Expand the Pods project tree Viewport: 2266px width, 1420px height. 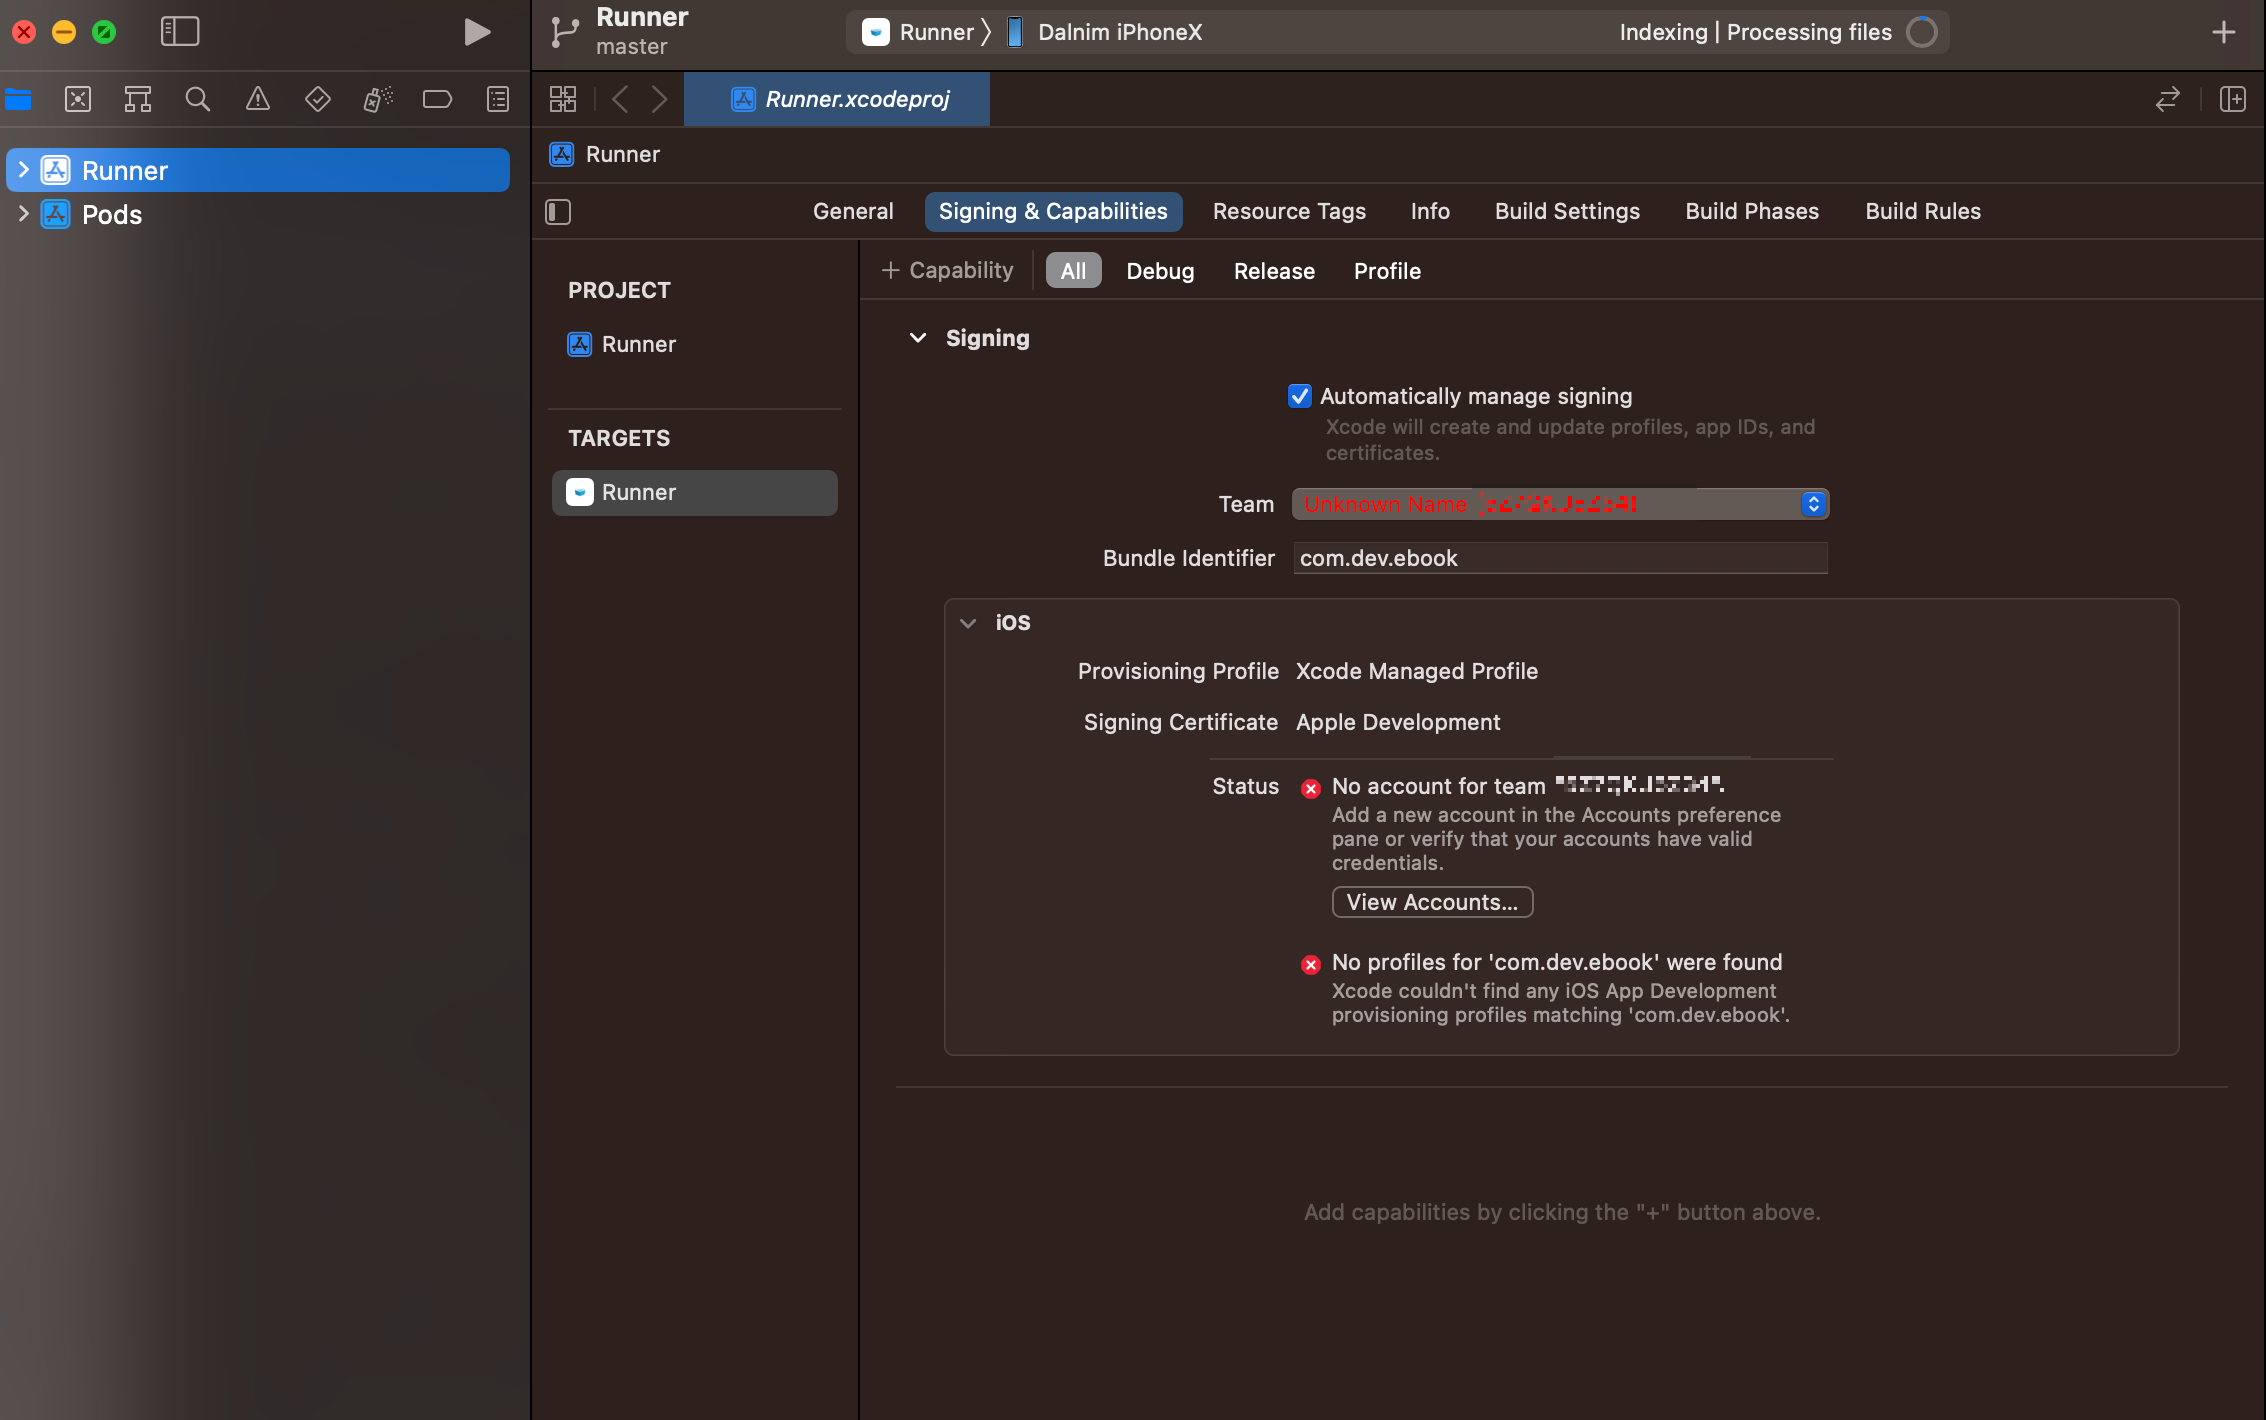point(23,214)
